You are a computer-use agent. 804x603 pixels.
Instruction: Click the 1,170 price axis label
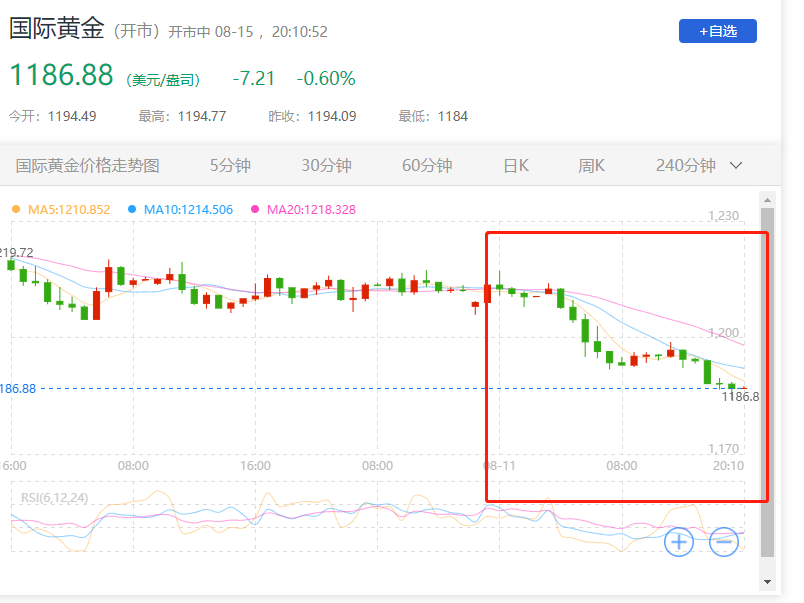[x=723, y=449]
